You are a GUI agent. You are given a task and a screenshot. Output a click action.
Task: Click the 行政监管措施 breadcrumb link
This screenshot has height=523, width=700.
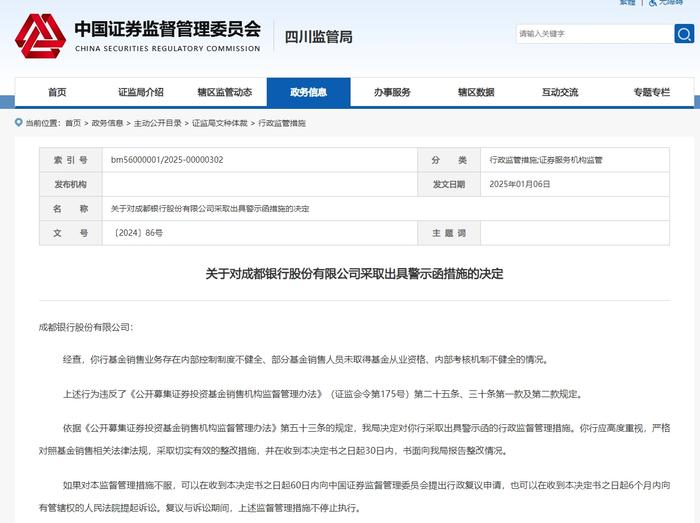click(x=282, y=123)
